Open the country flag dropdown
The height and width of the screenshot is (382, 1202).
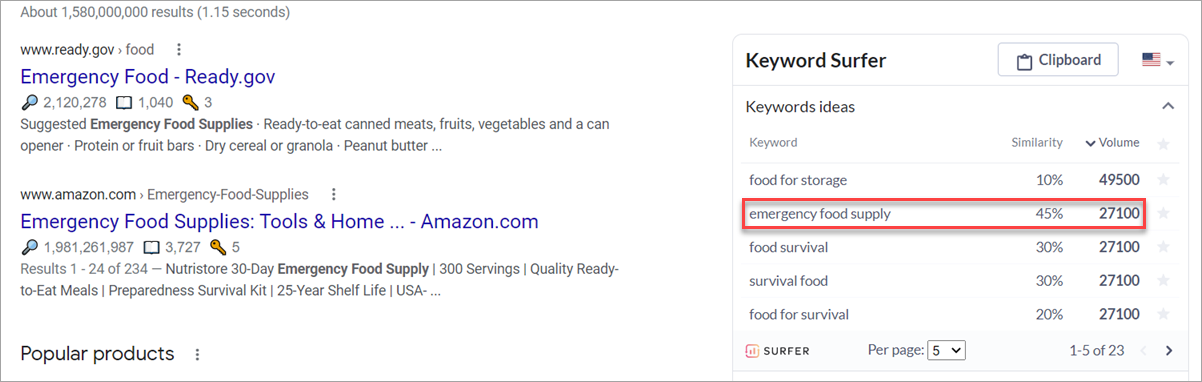pyautogui.click(x=1157, y=61)
